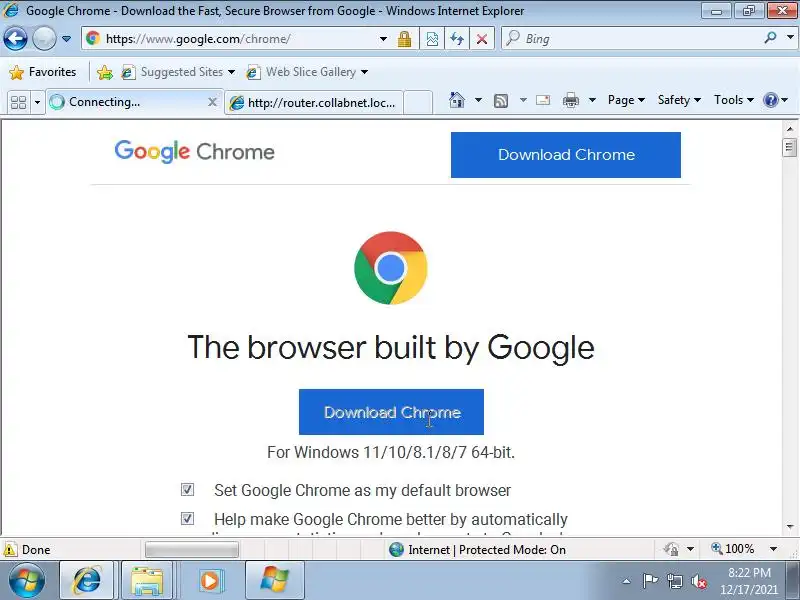Open the Windows Start menu
This screenshot has height=600, width=800.
[27, 580]
